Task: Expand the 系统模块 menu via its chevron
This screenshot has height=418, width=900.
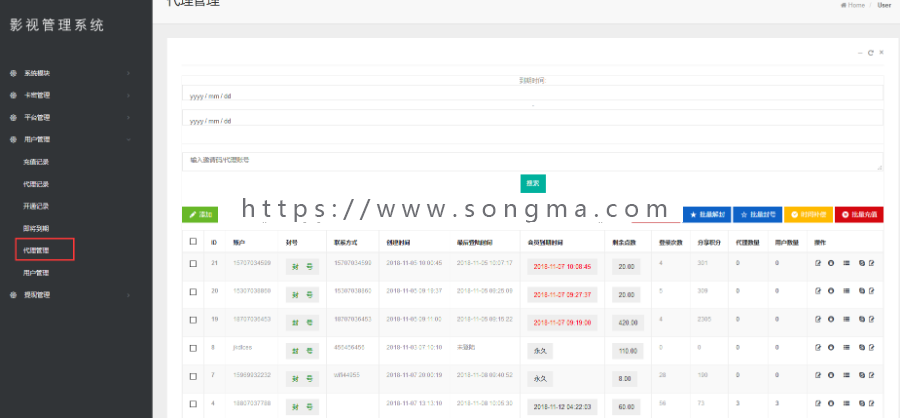Action: pos(128,73)
